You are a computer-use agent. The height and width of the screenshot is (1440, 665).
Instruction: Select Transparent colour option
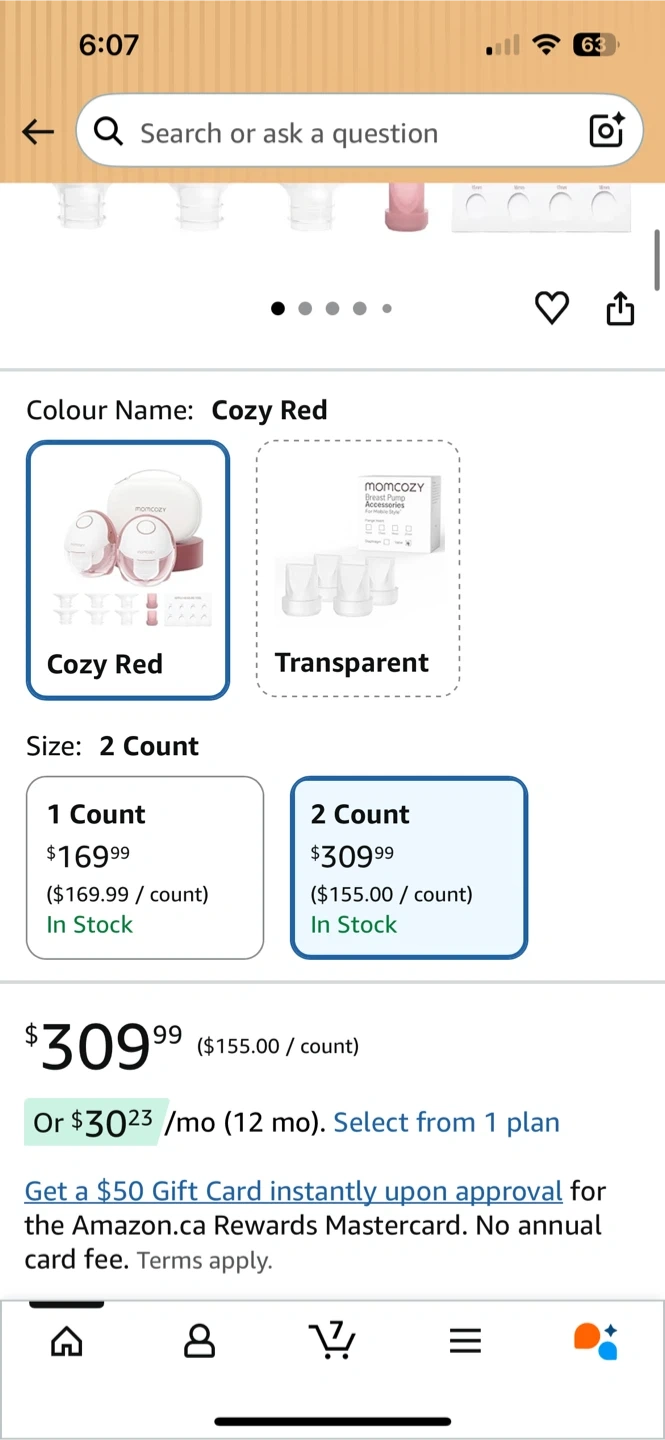[x=358, y=568]
